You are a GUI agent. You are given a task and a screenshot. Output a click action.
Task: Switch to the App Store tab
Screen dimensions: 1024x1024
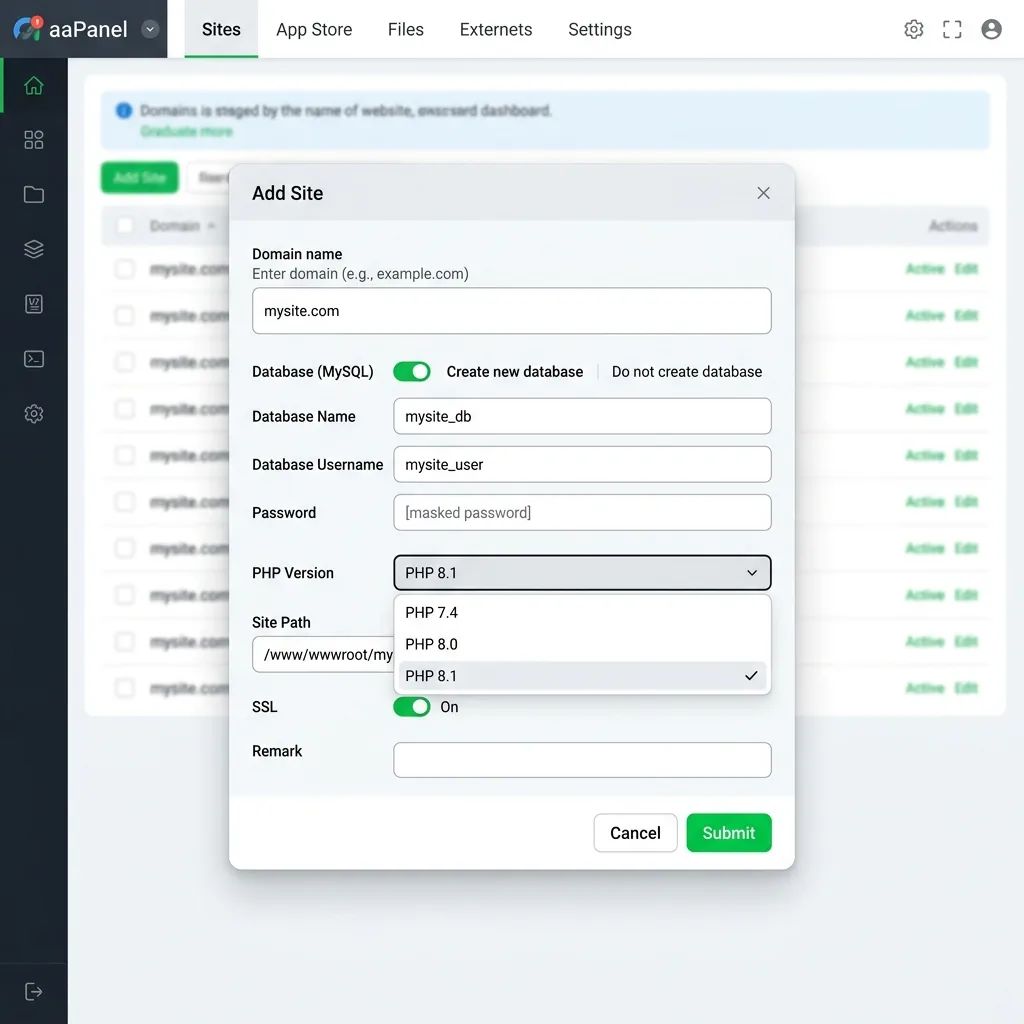click(x=314, y=29)
